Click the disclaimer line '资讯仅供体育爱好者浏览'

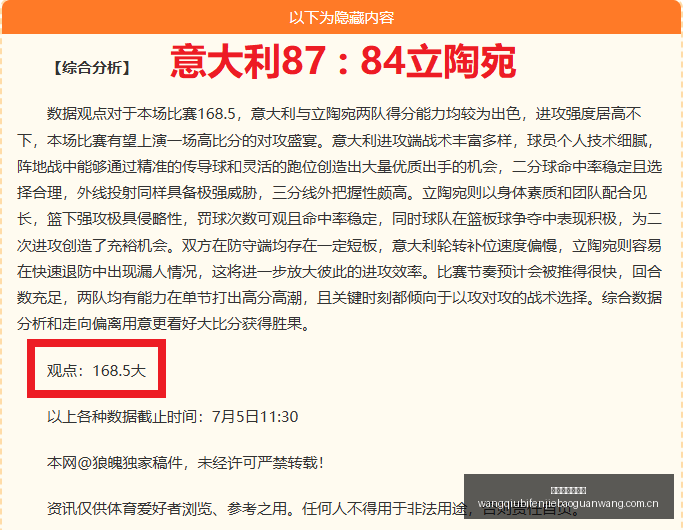[313, 509]
